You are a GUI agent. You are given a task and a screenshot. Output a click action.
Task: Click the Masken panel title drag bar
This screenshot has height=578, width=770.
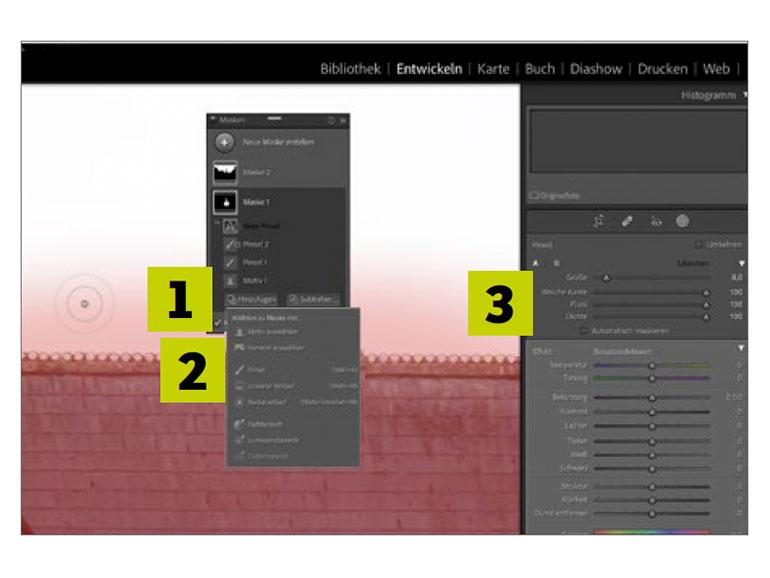tap(275, 118)
